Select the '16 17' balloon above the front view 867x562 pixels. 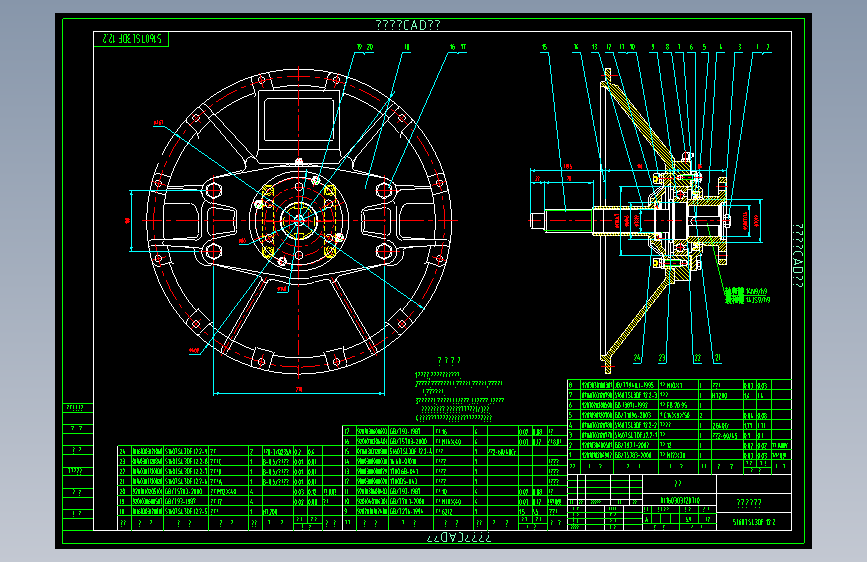[x=458, y=48]
